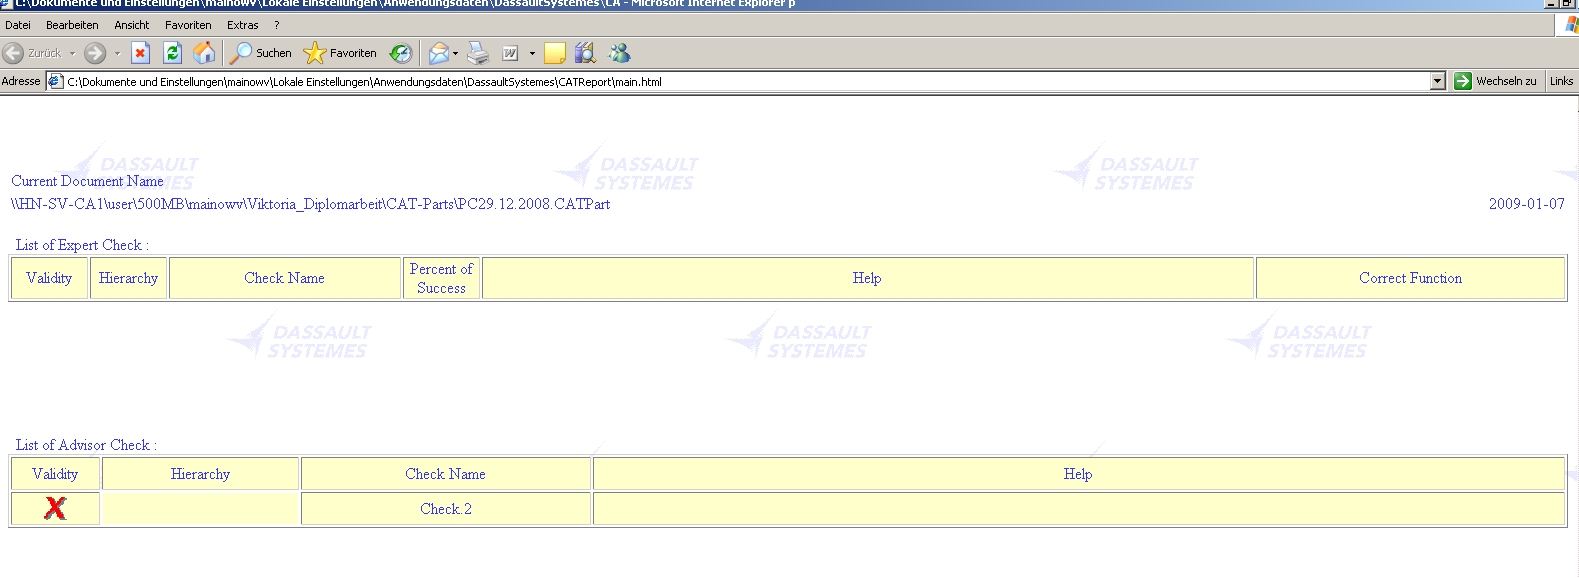Go to the home page icon
The height and width of the screenshot is (578, 1579).
[204, 53]
